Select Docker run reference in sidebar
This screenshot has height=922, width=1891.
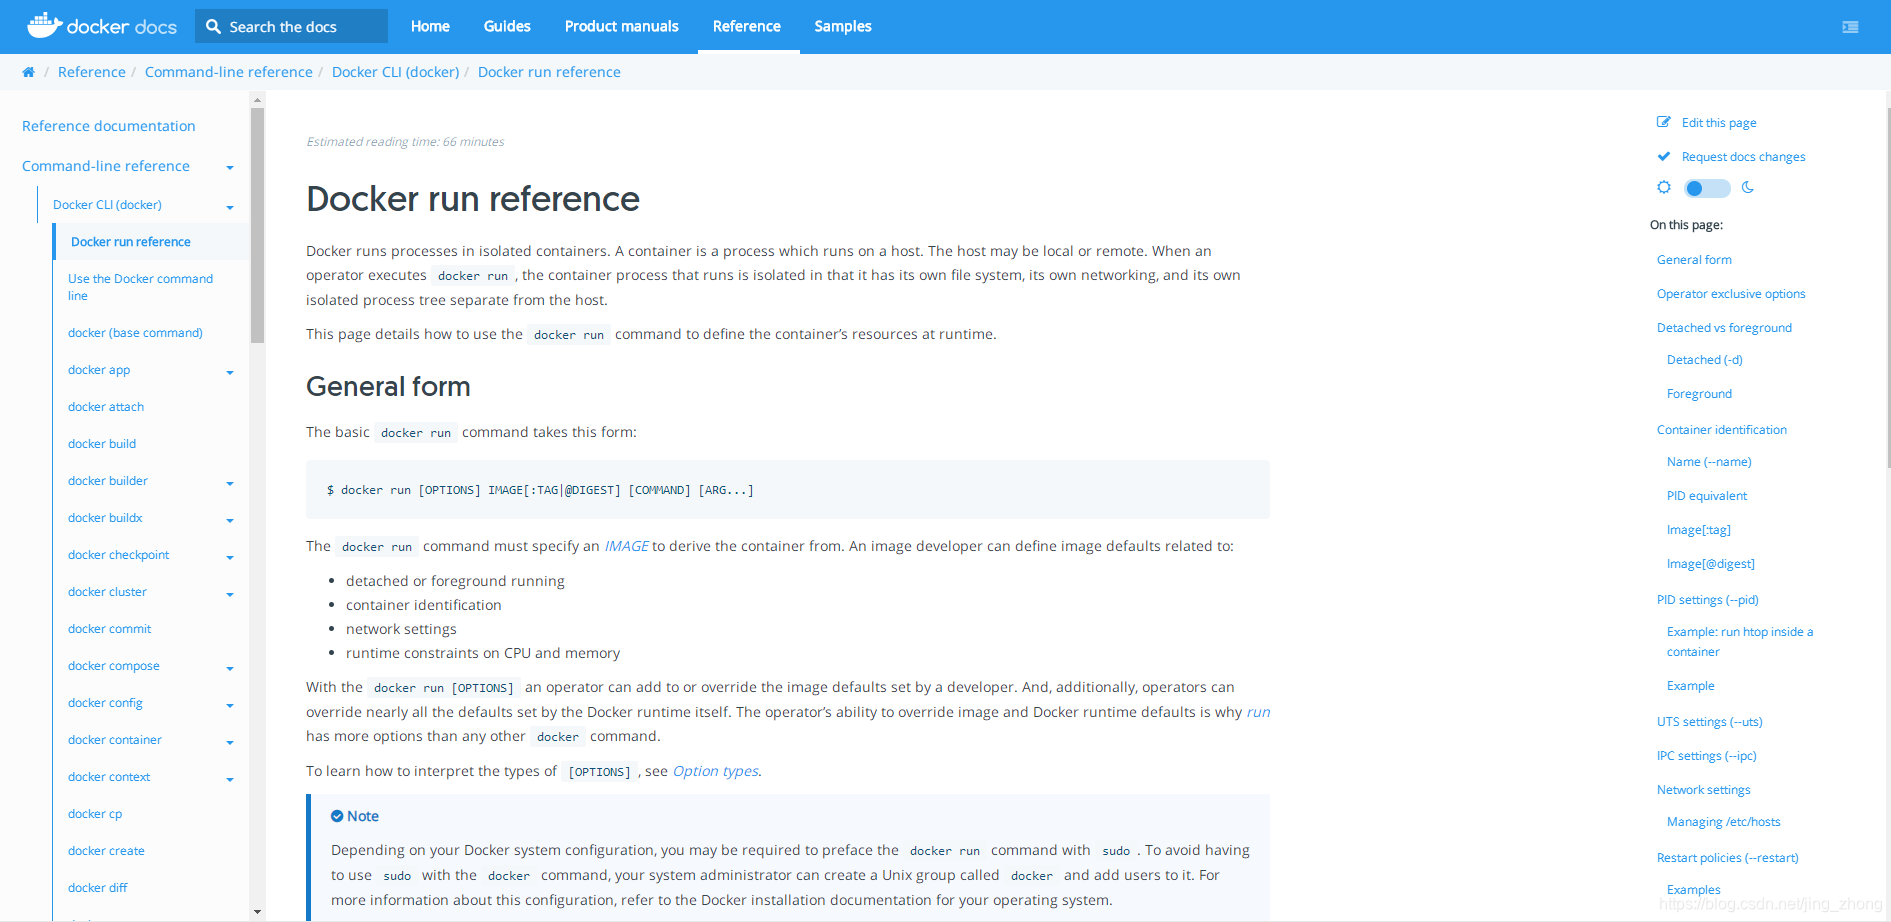tap(131, 242)
